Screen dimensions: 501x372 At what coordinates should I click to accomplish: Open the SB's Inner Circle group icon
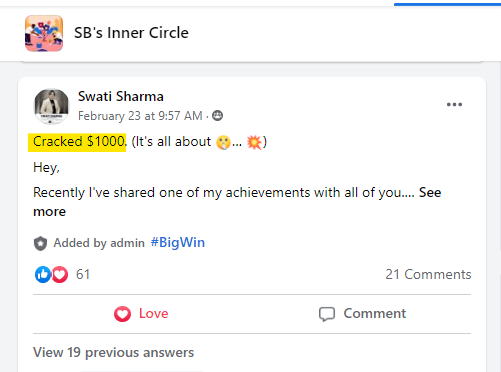44,33
